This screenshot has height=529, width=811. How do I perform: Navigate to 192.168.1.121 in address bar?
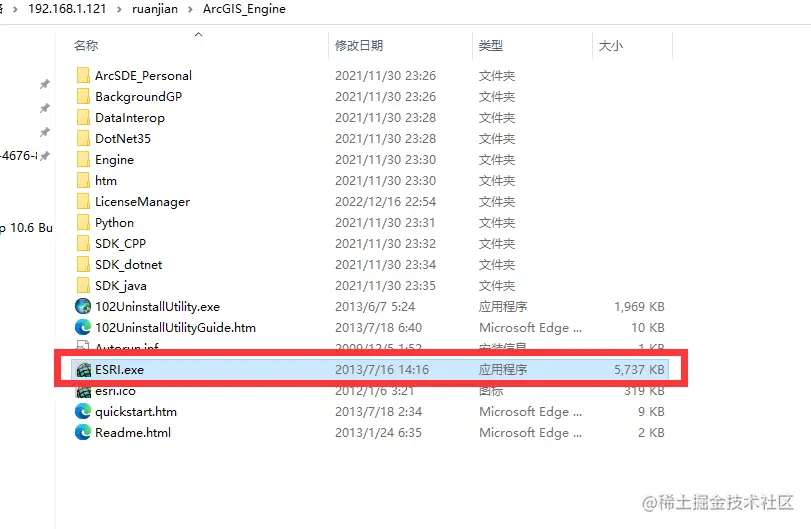coord(67,9)
